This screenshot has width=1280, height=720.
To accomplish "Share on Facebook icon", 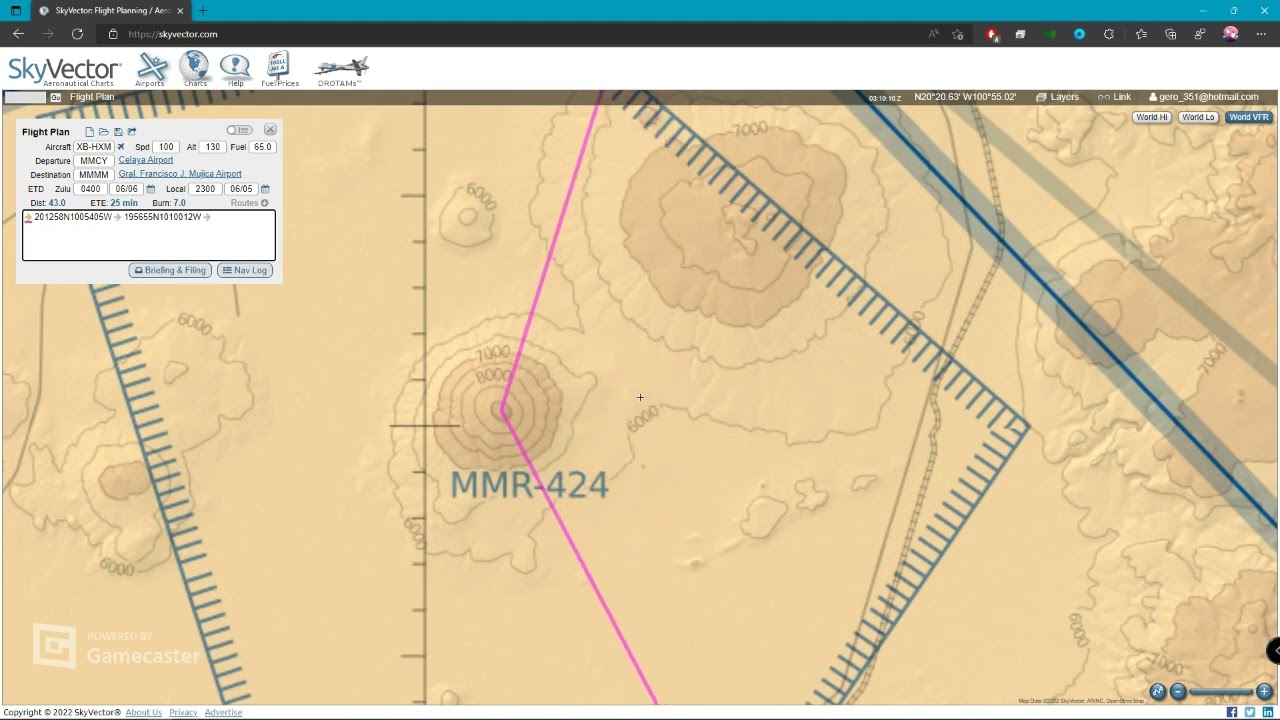I will 1232,712.
